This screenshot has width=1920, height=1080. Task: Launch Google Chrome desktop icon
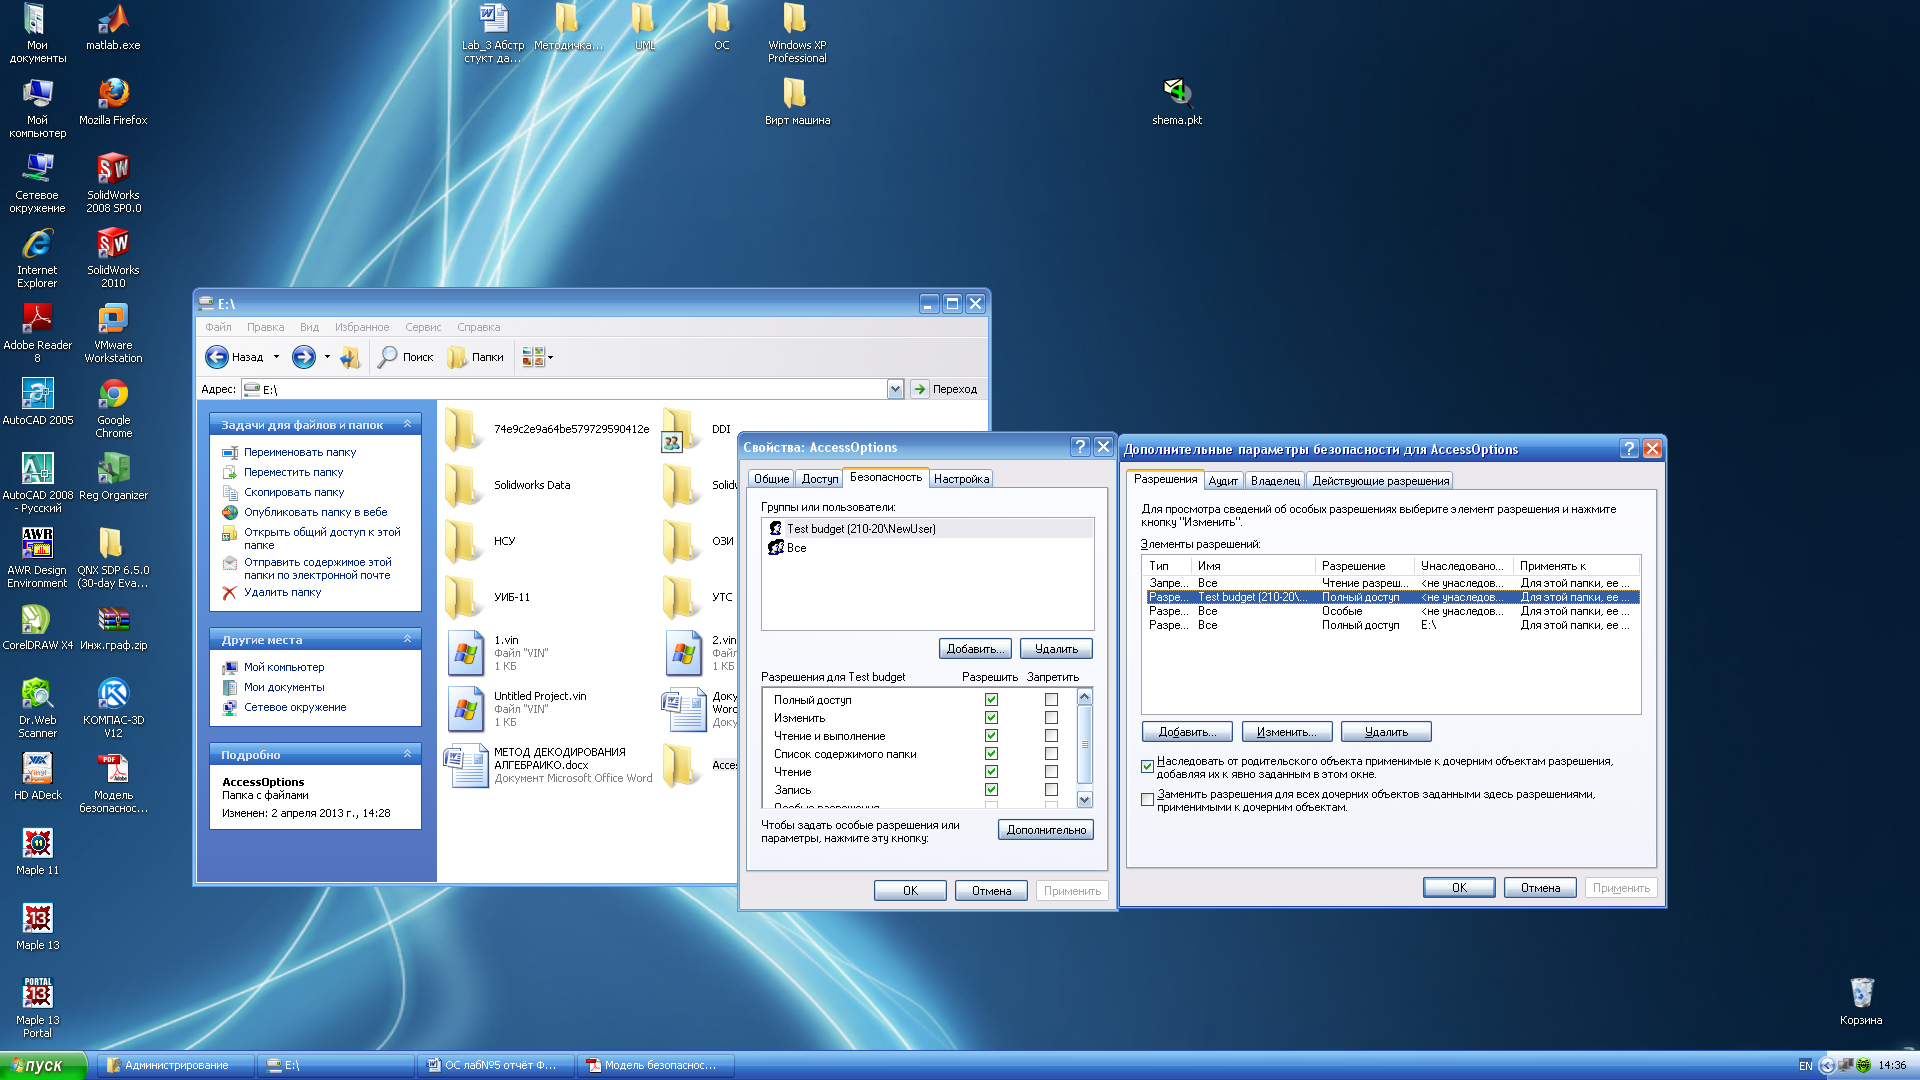pos(113,408)
